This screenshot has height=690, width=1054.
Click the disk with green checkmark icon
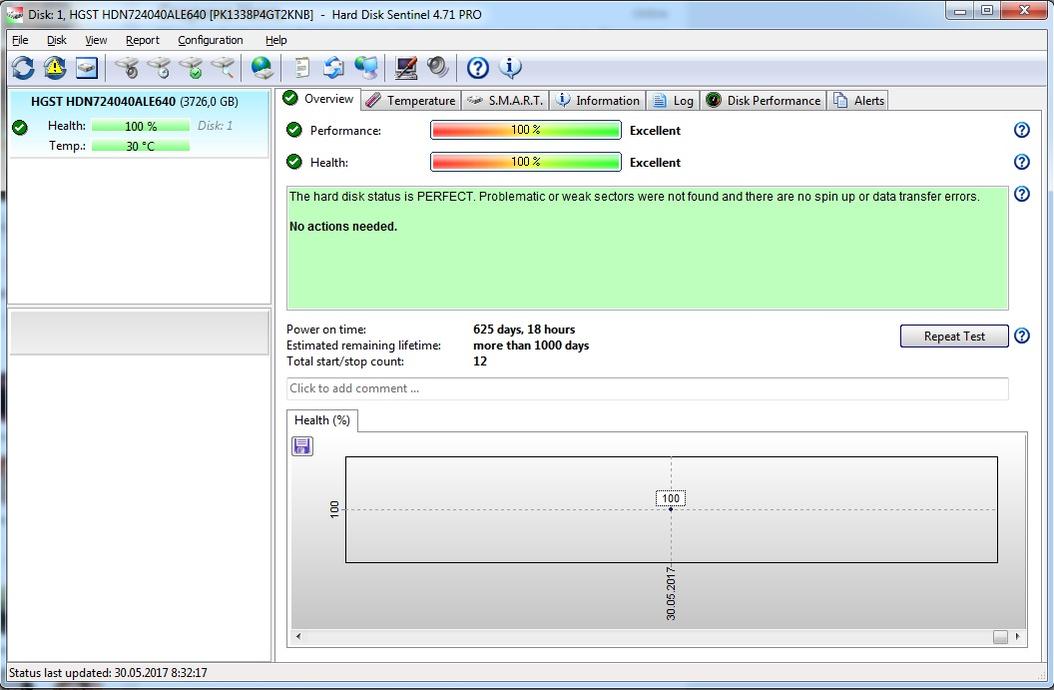click(x=191, y=67)
